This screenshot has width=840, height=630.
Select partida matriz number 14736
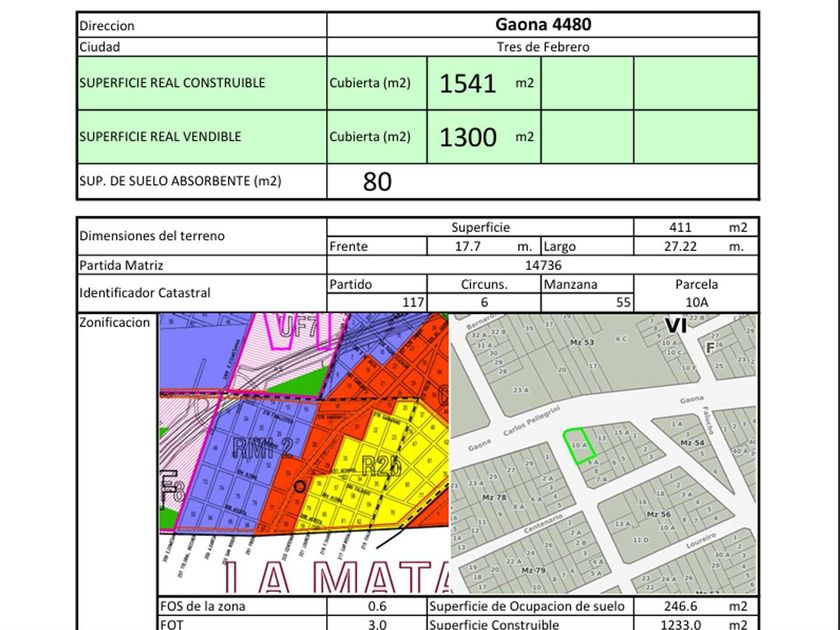(543, 266)
